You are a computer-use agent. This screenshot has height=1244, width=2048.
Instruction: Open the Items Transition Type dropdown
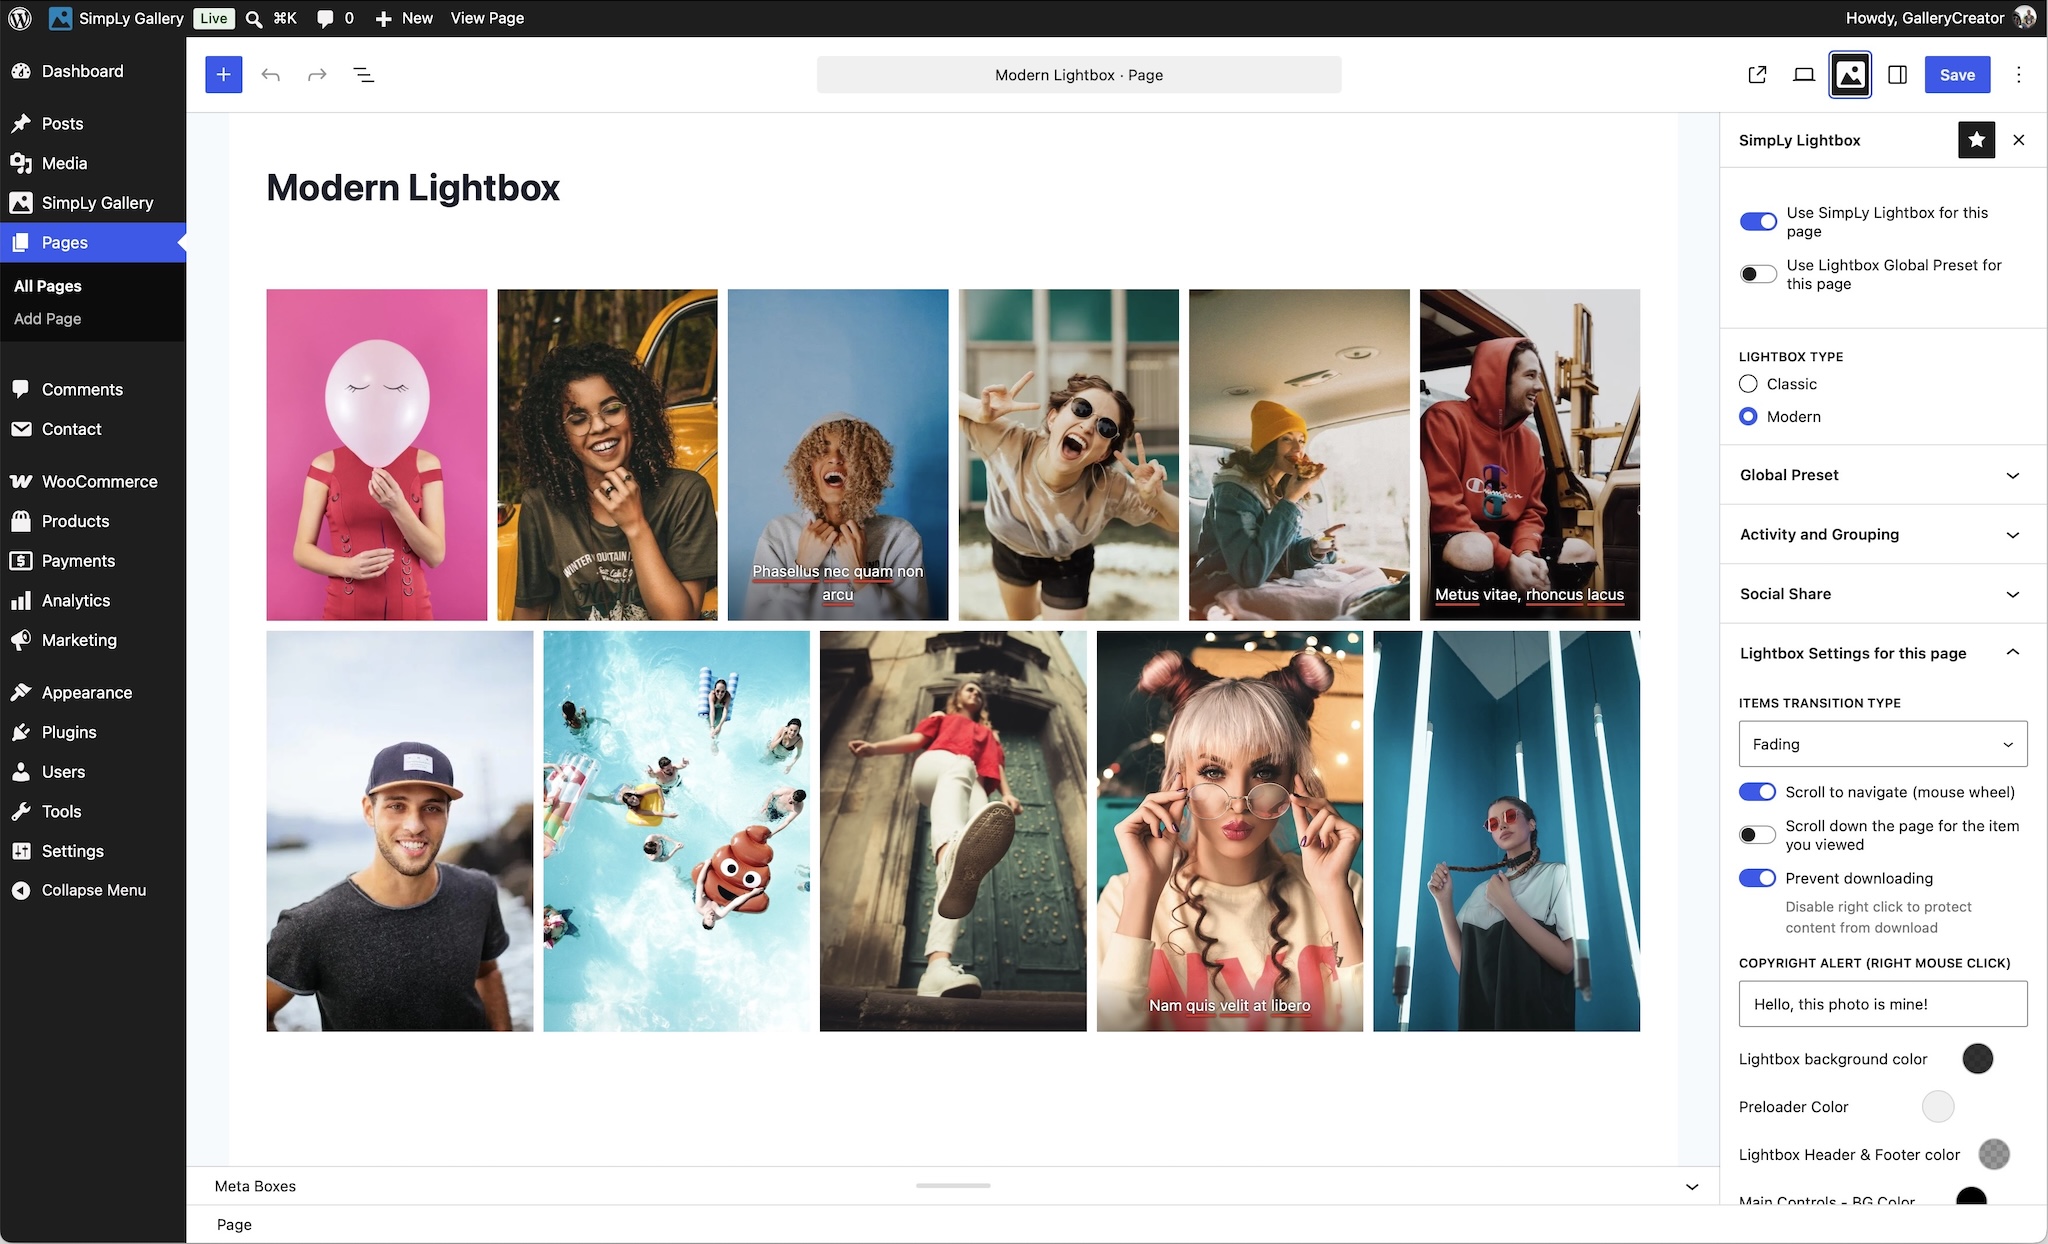1883,744
